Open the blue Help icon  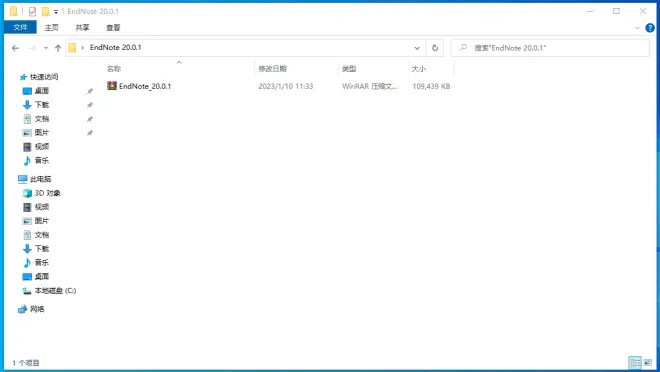[650, 28]
